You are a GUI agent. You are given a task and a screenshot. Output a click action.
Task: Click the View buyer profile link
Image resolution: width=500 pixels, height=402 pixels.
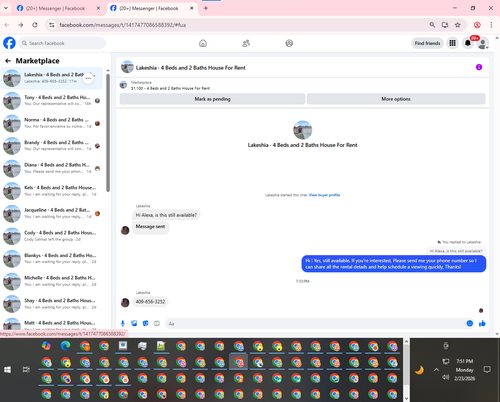[324, 195]
